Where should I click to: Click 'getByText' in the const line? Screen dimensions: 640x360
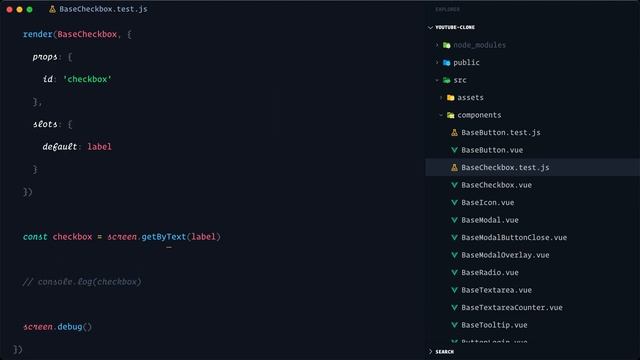pyautogui.click(x=163, y=237)
